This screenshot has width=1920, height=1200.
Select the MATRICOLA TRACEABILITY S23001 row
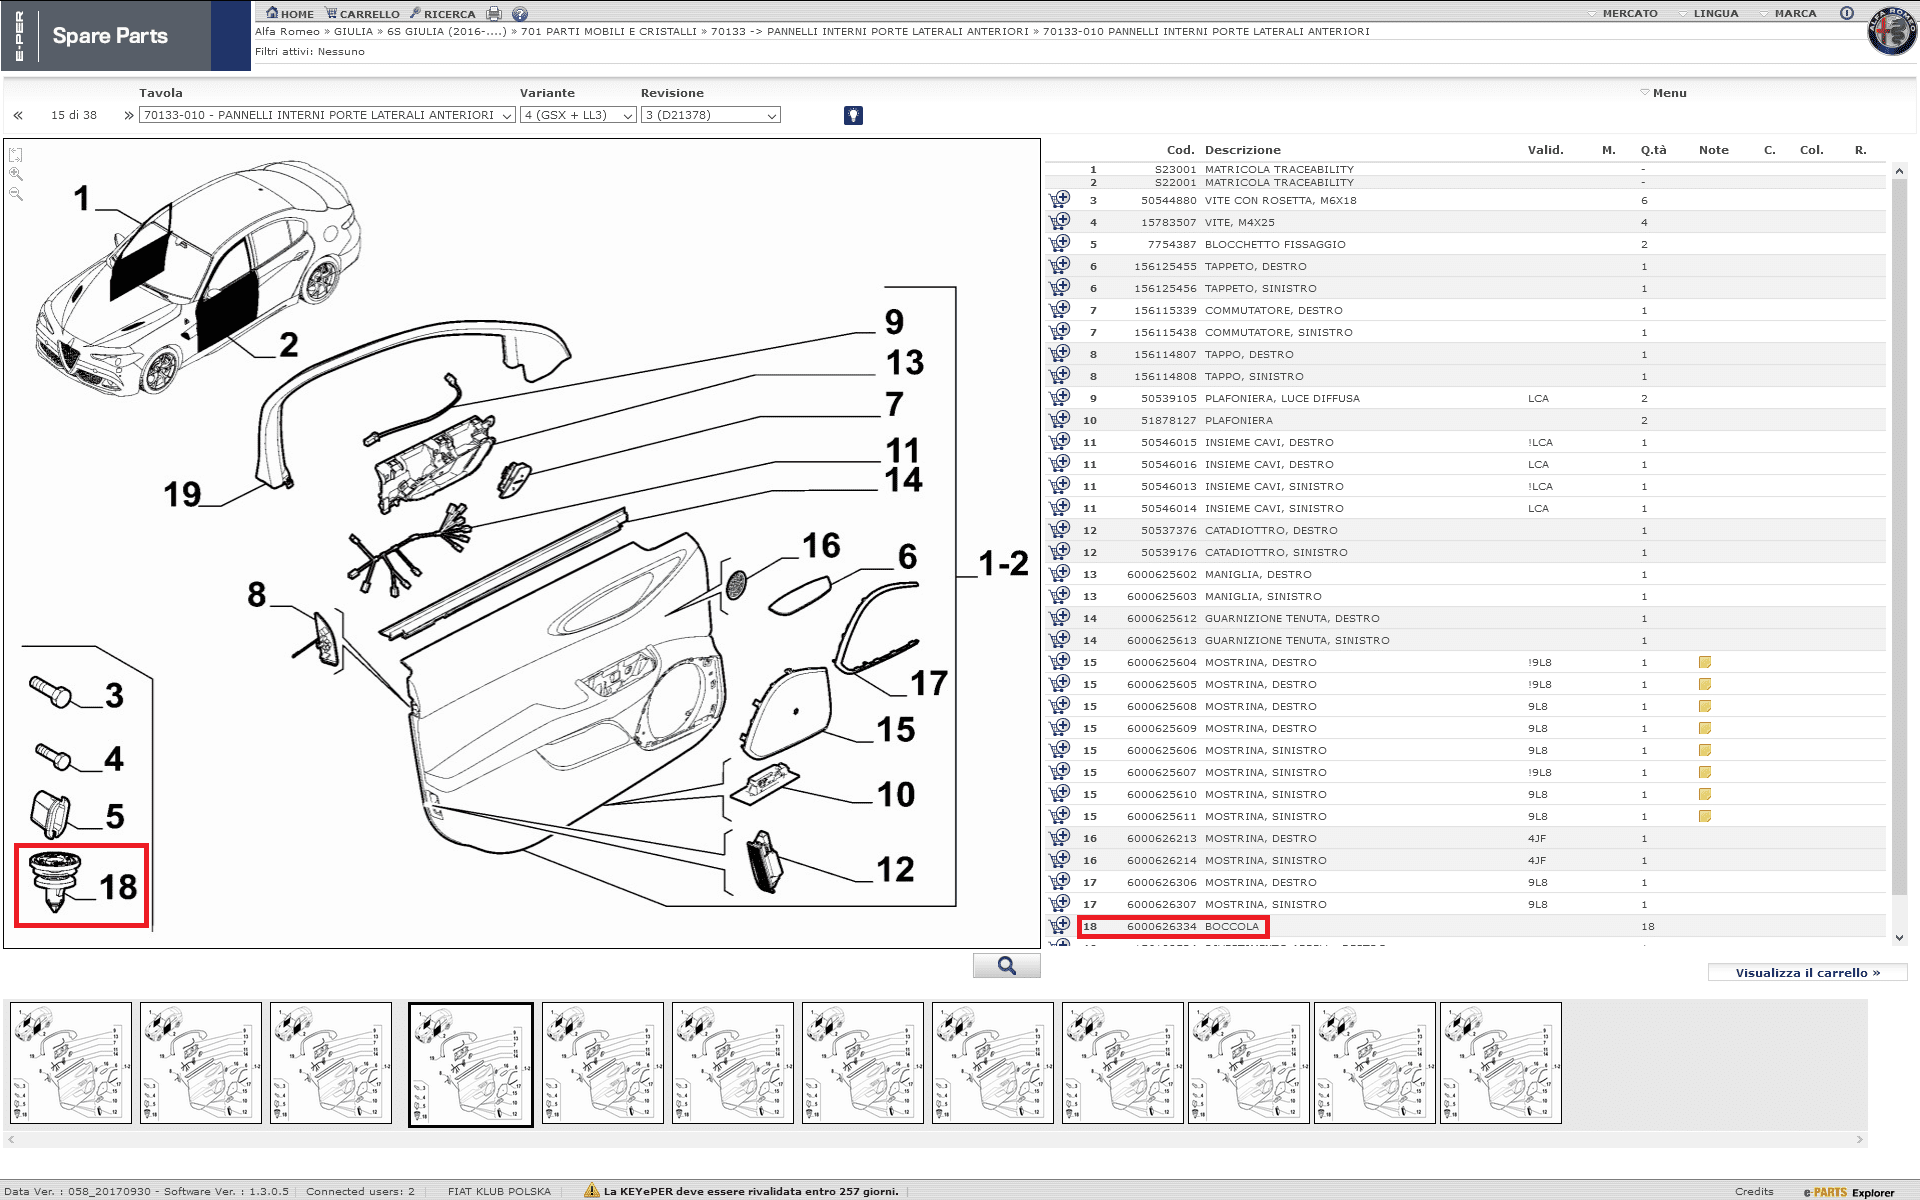1466,170
